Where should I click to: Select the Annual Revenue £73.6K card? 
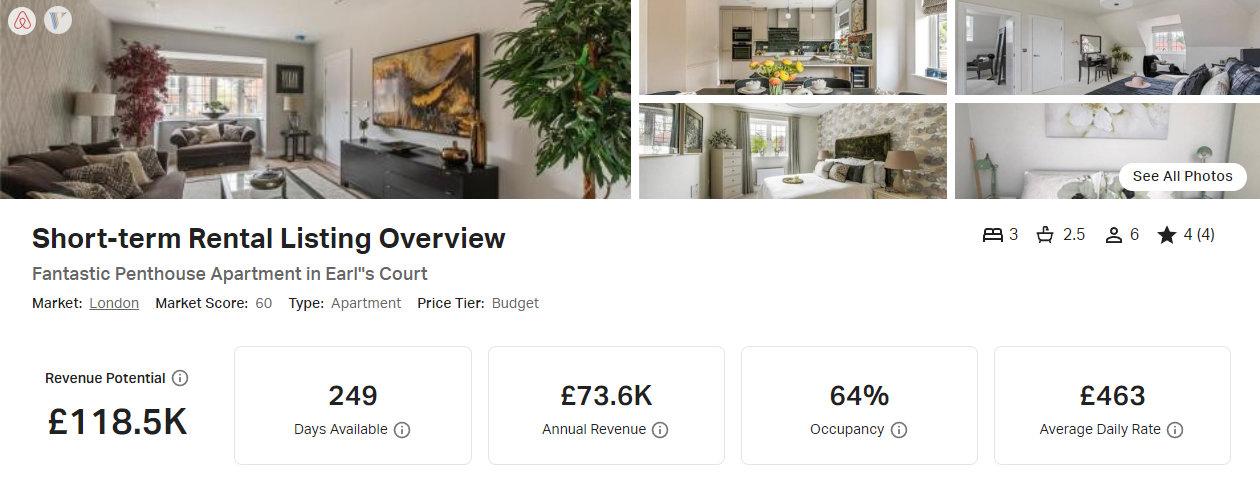click(606, 405)
